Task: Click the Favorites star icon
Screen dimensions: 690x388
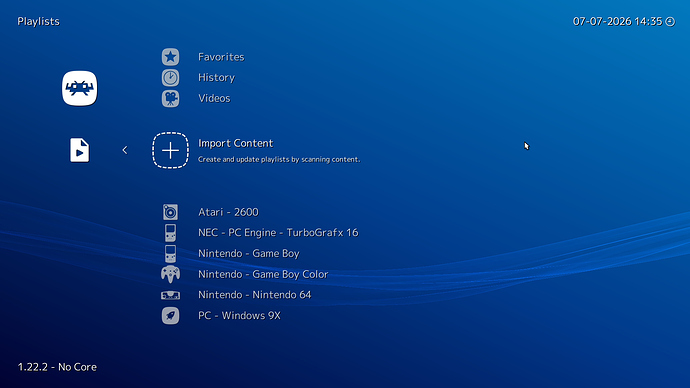Action: (x=170, y=57)
